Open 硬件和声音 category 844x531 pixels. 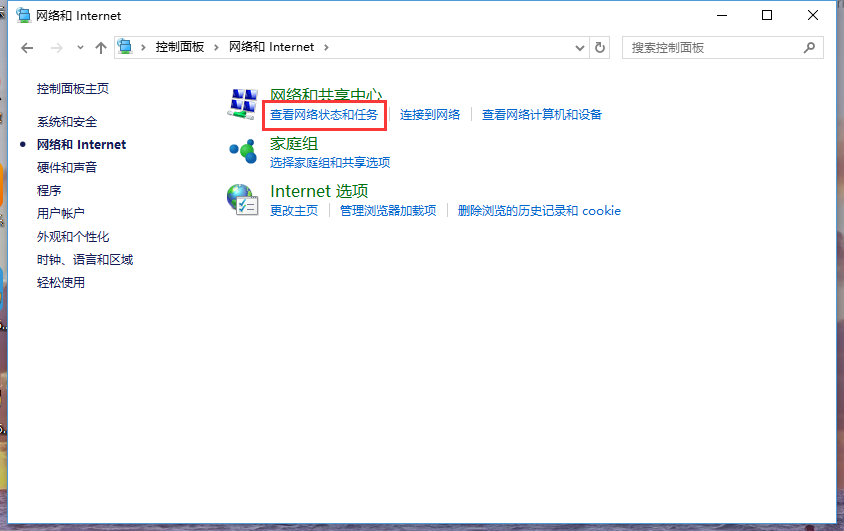pos(67,167)
